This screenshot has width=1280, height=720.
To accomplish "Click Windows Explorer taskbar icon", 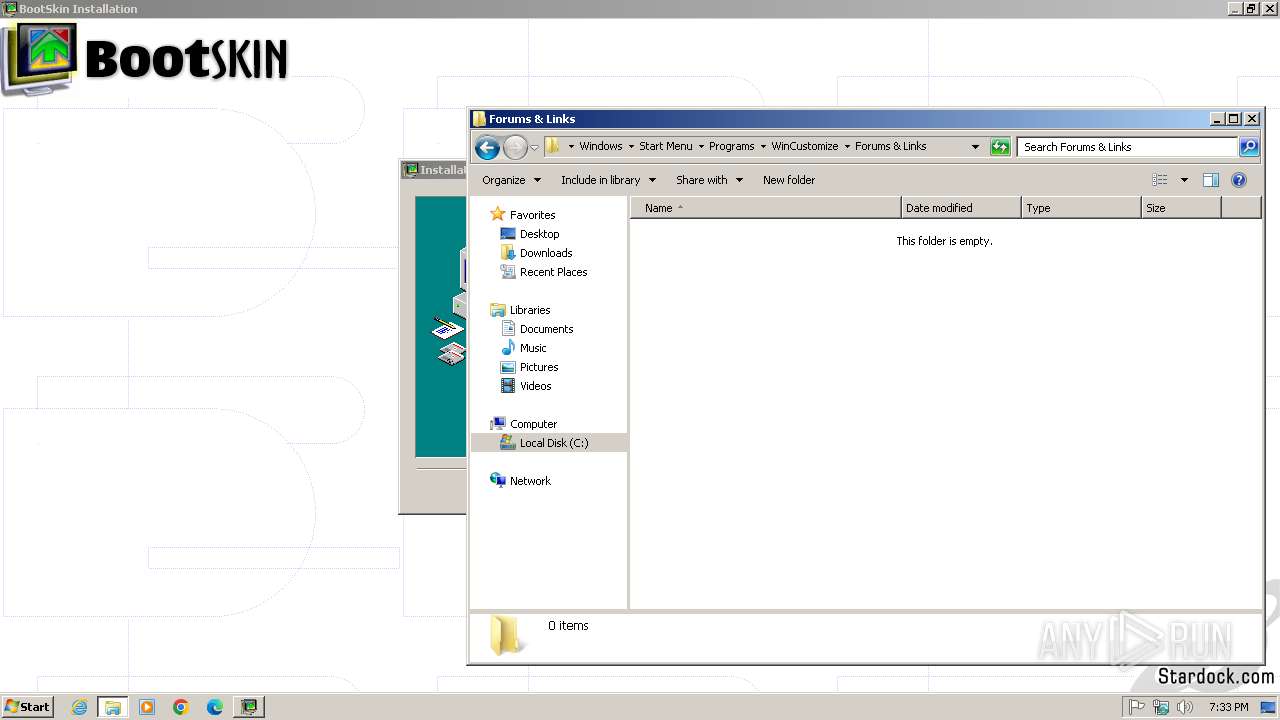I will point(113,707).
